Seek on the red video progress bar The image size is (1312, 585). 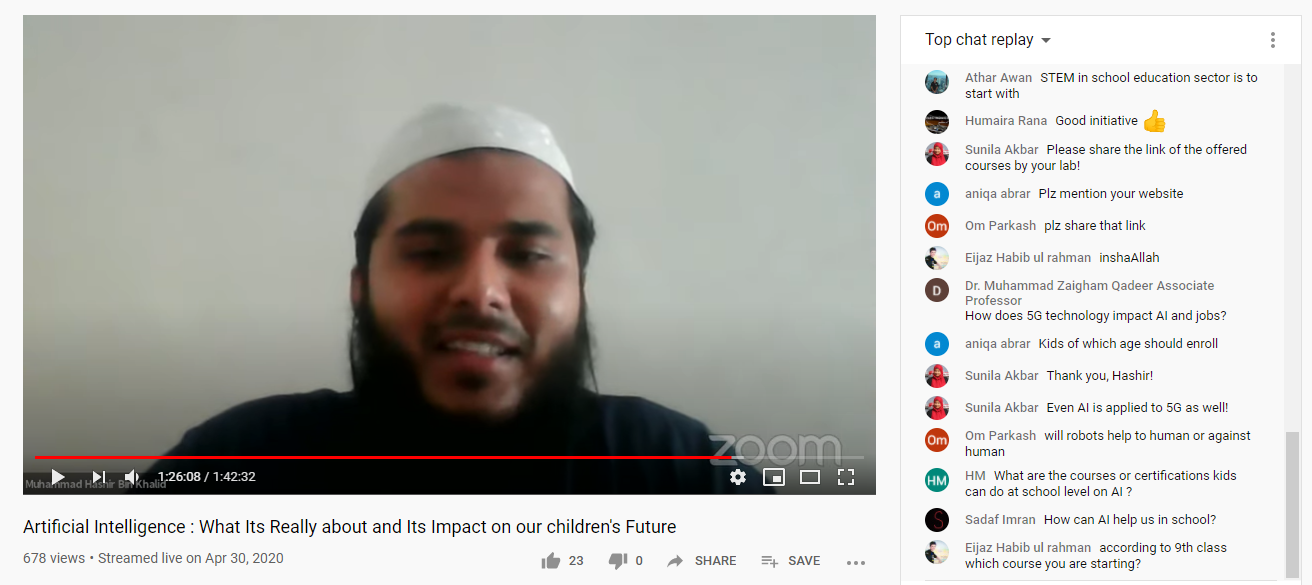pyautogui.click(x=449, y=458)
